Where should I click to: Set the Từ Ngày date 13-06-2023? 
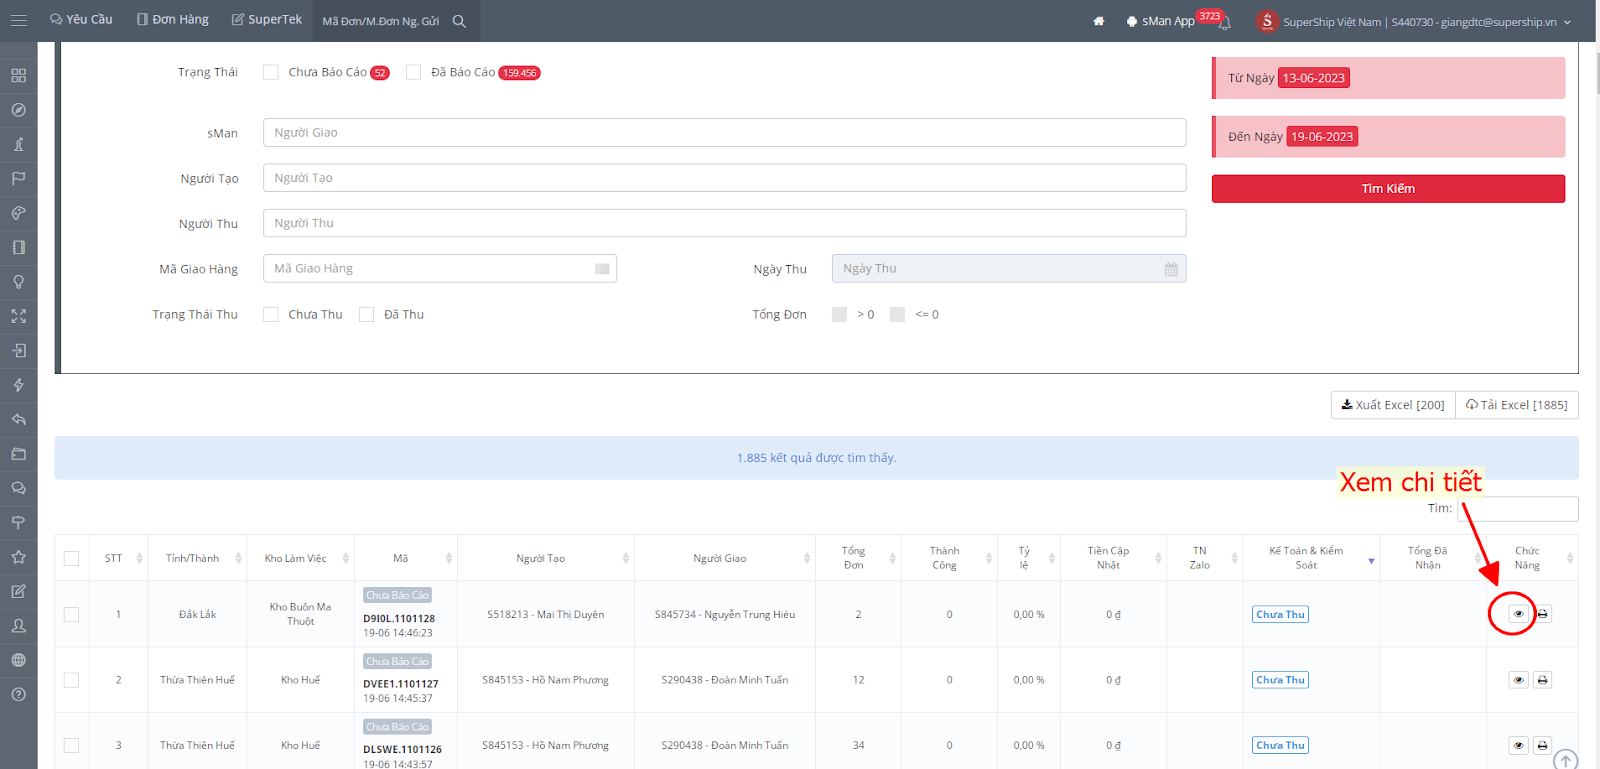click(1314, 78)
